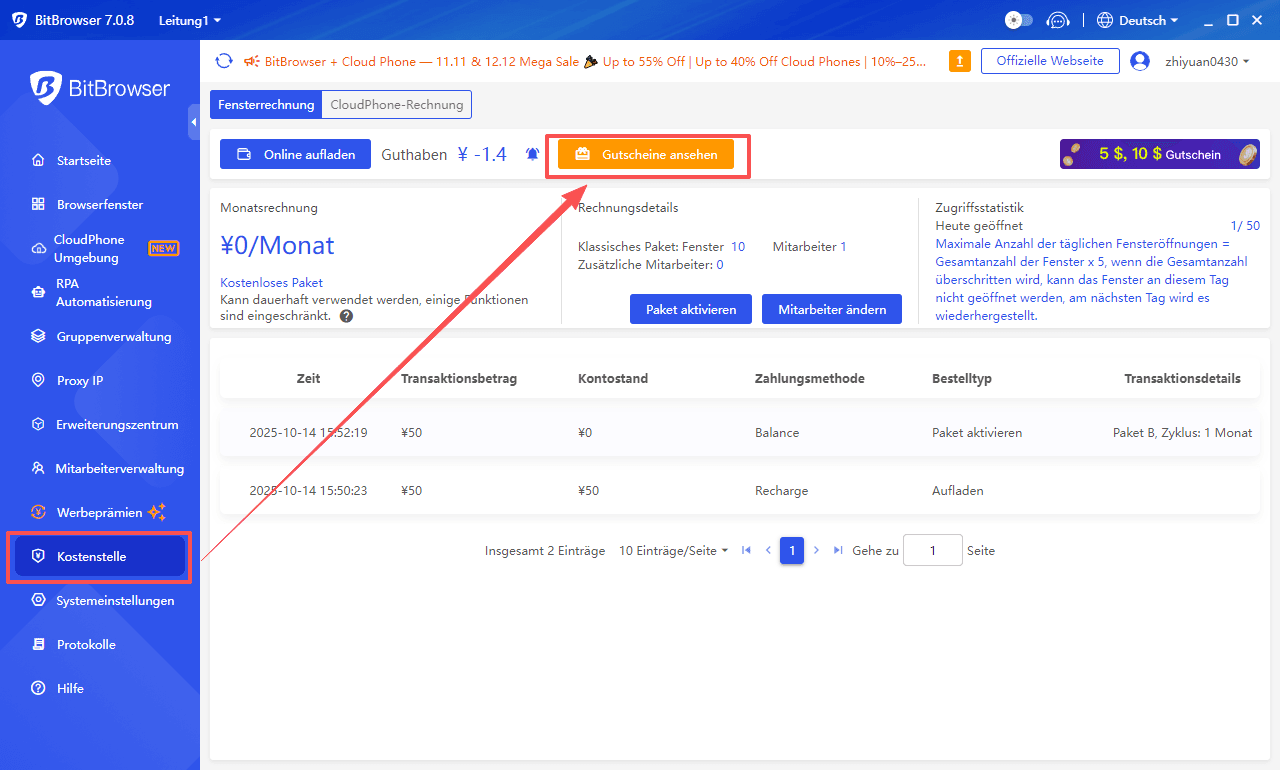
Task: Click the Paket aktivieren button
Action: coord(691,309)
